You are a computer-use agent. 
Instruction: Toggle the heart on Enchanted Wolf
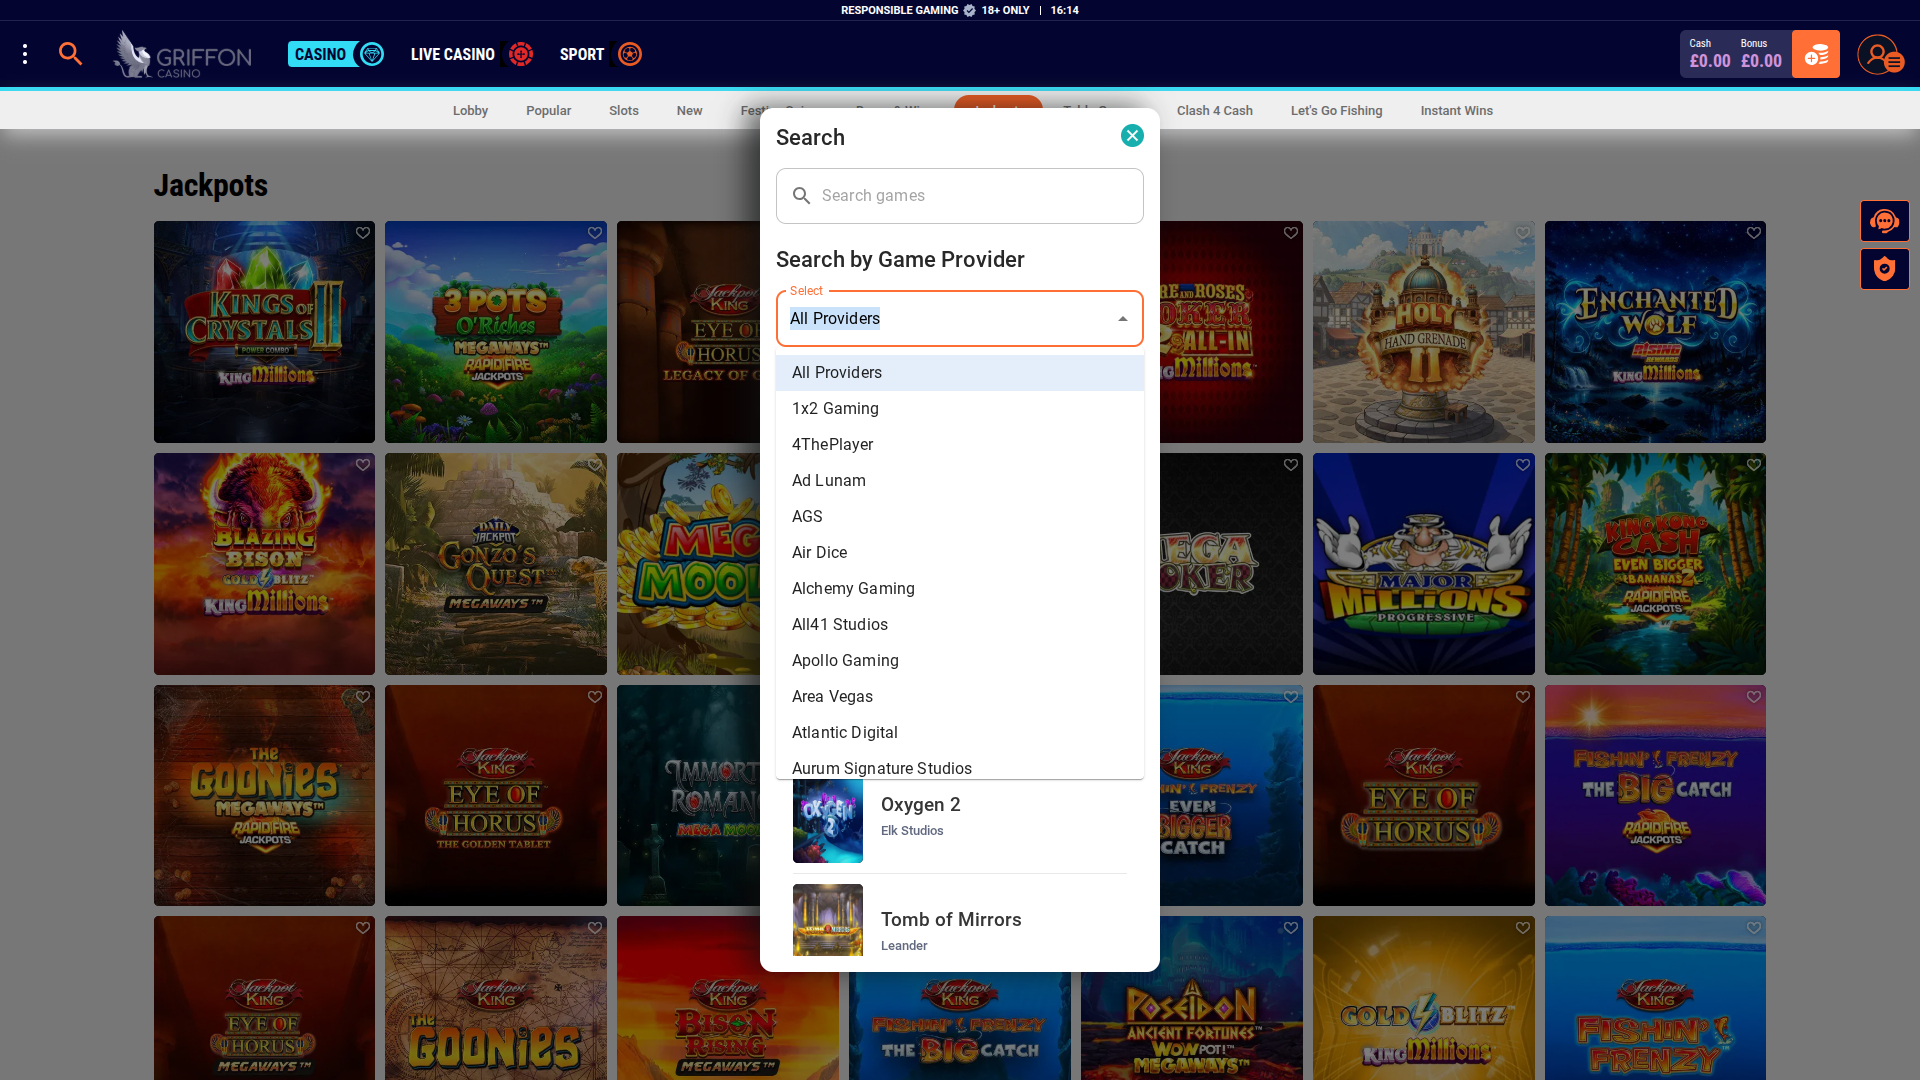(x=1753, y=232)
